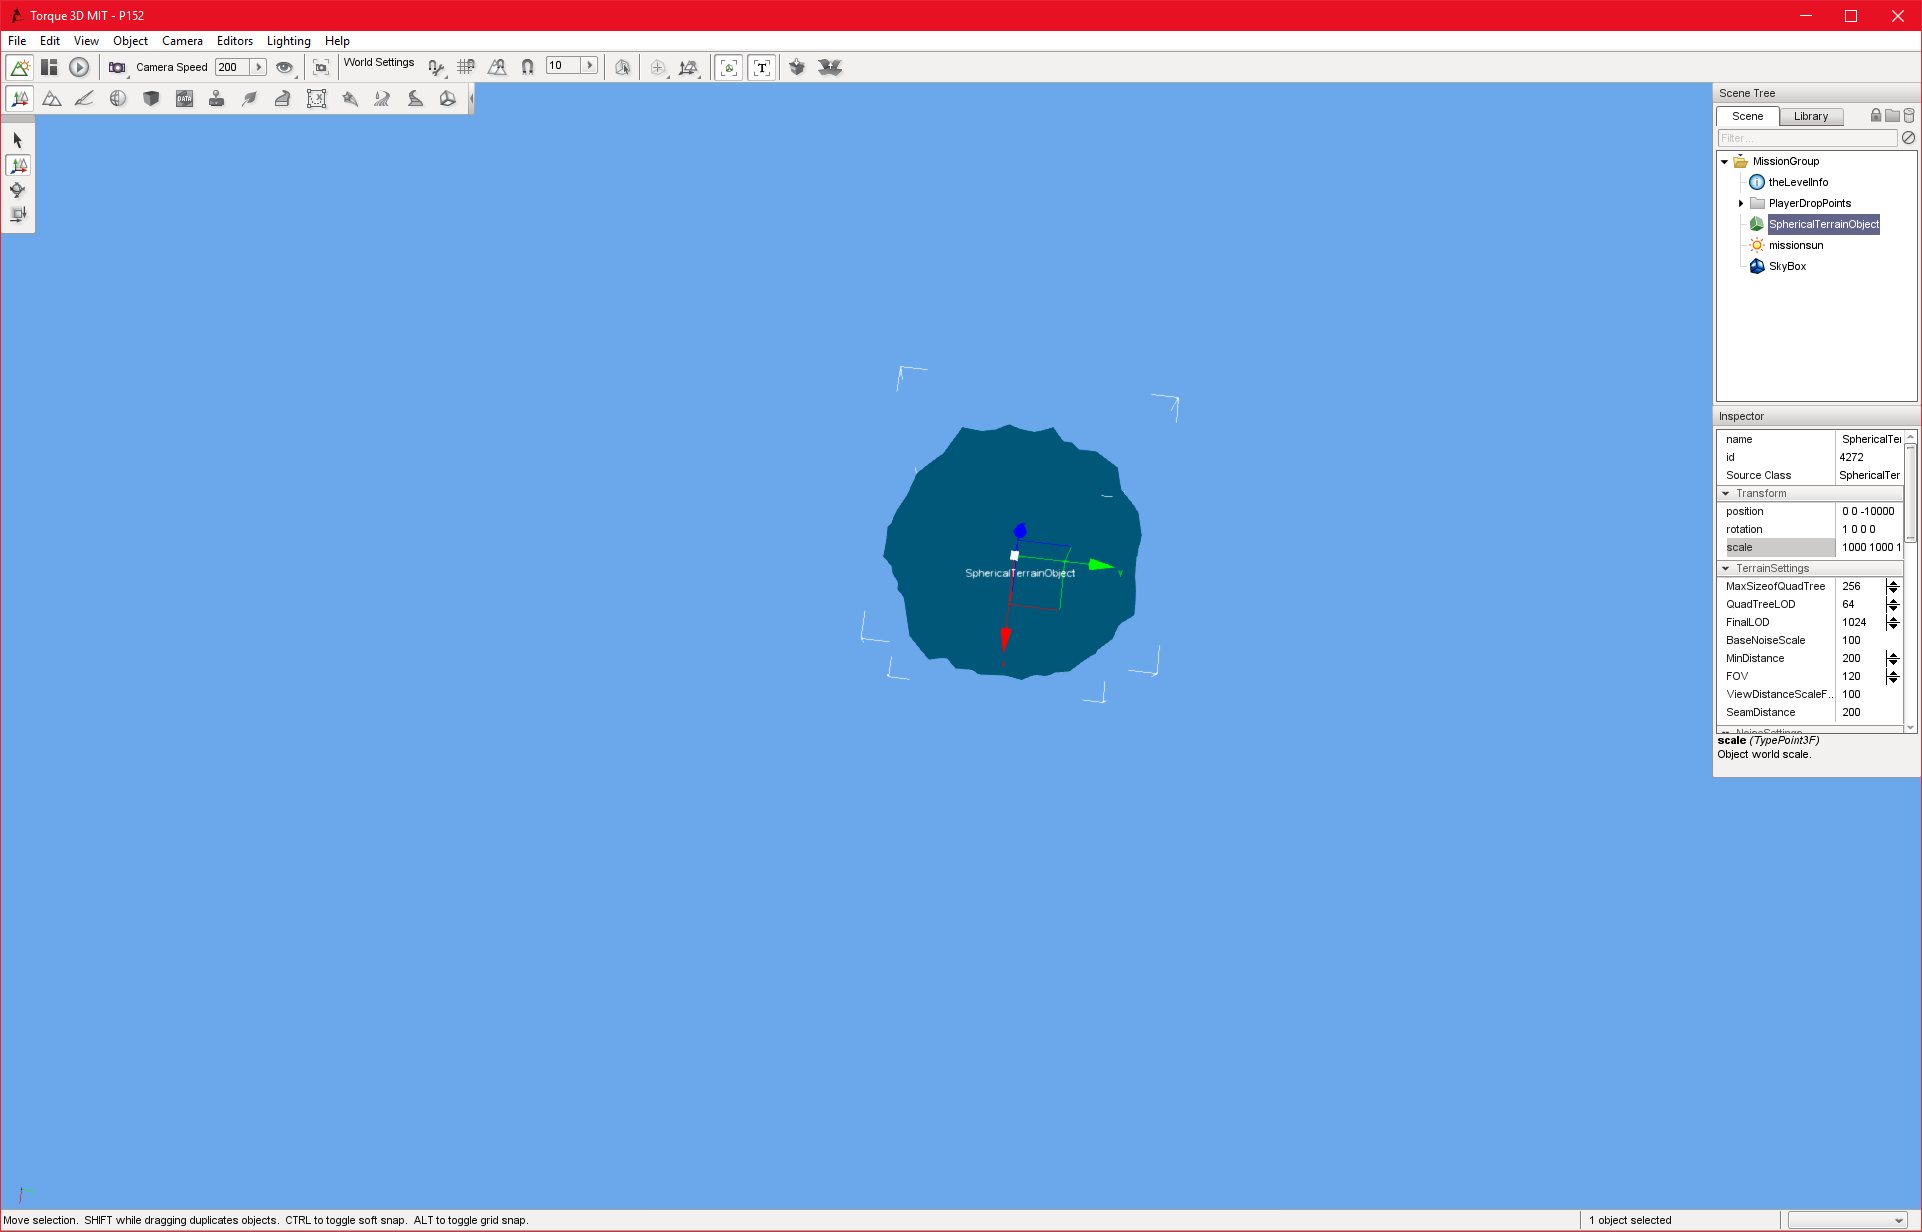Select the Sketch Tool cube icon
Screen dimensions: 1922x1232
tap(151, 98)
